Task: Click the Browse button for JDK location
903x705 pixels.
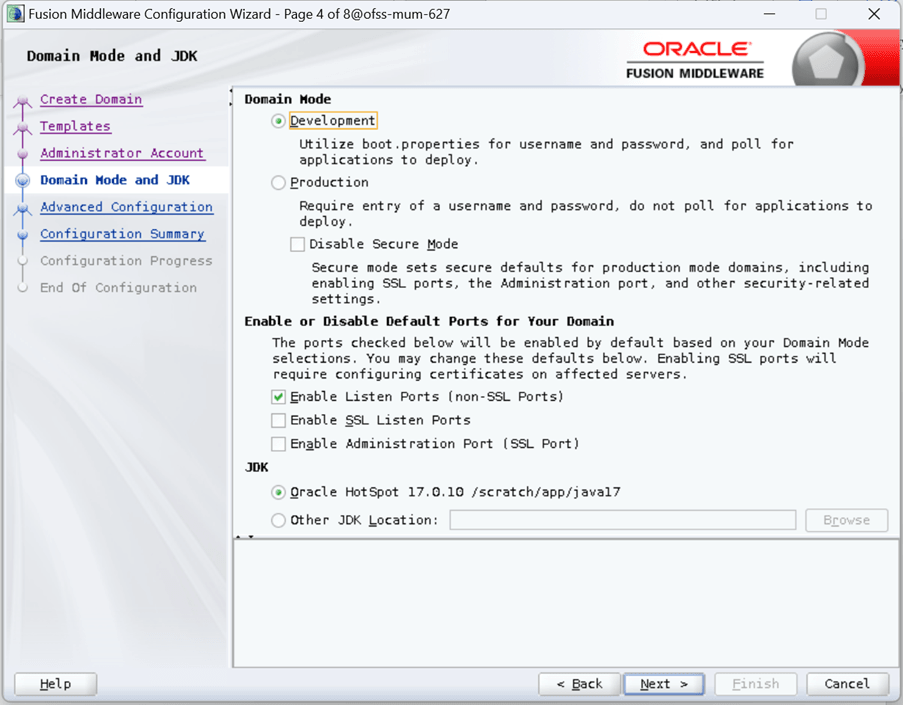Action: (x=847, y=520)
